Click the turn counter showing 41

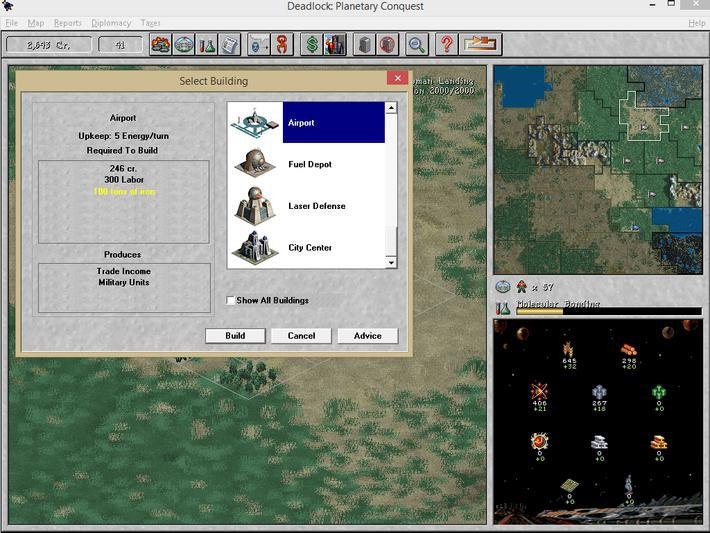(x=120, y=45)
